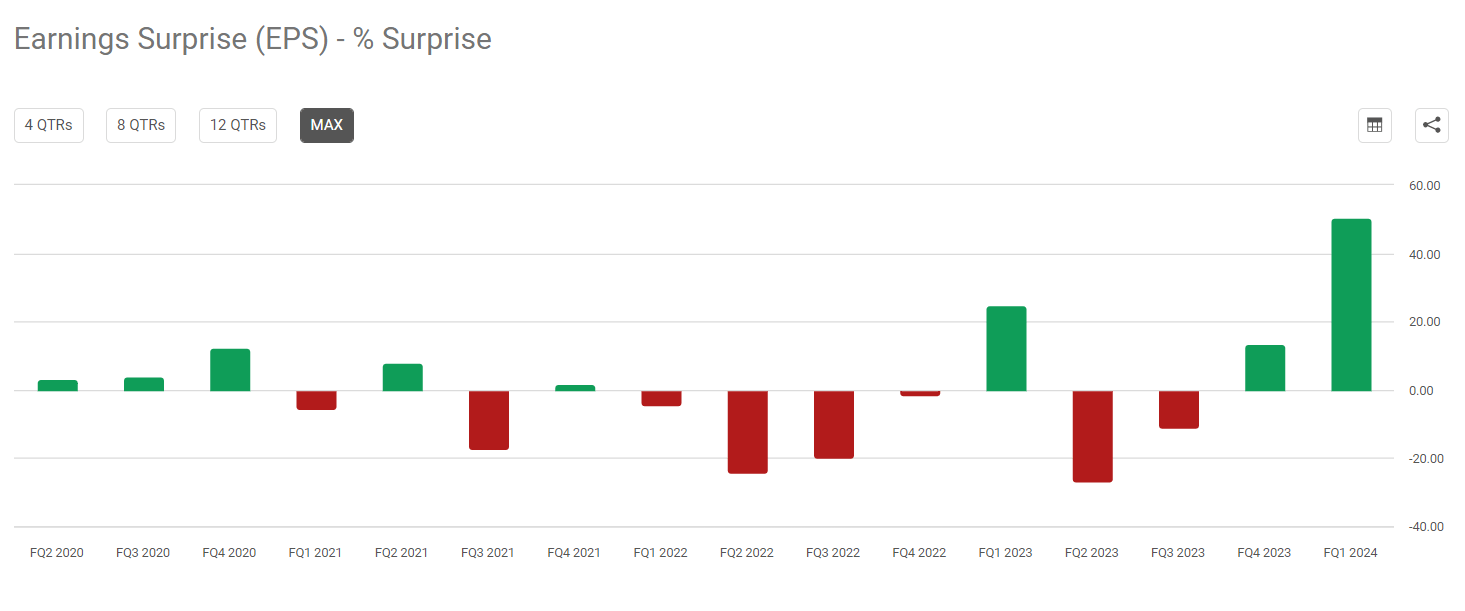The width and height of the screenshot is (1465, 611).
Task: Click the red FQ3 2021 bar
Action: click(x=488, y=420)
